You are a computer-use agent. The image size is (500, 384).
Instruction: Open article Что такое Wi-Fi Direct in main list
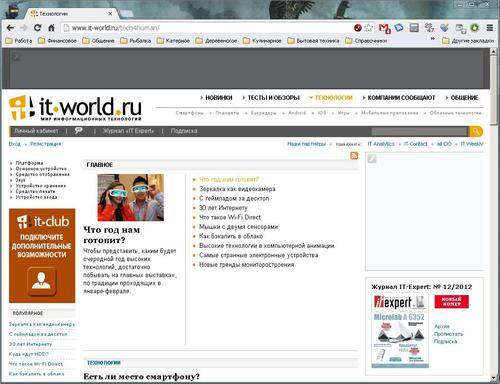pos(230,217)
